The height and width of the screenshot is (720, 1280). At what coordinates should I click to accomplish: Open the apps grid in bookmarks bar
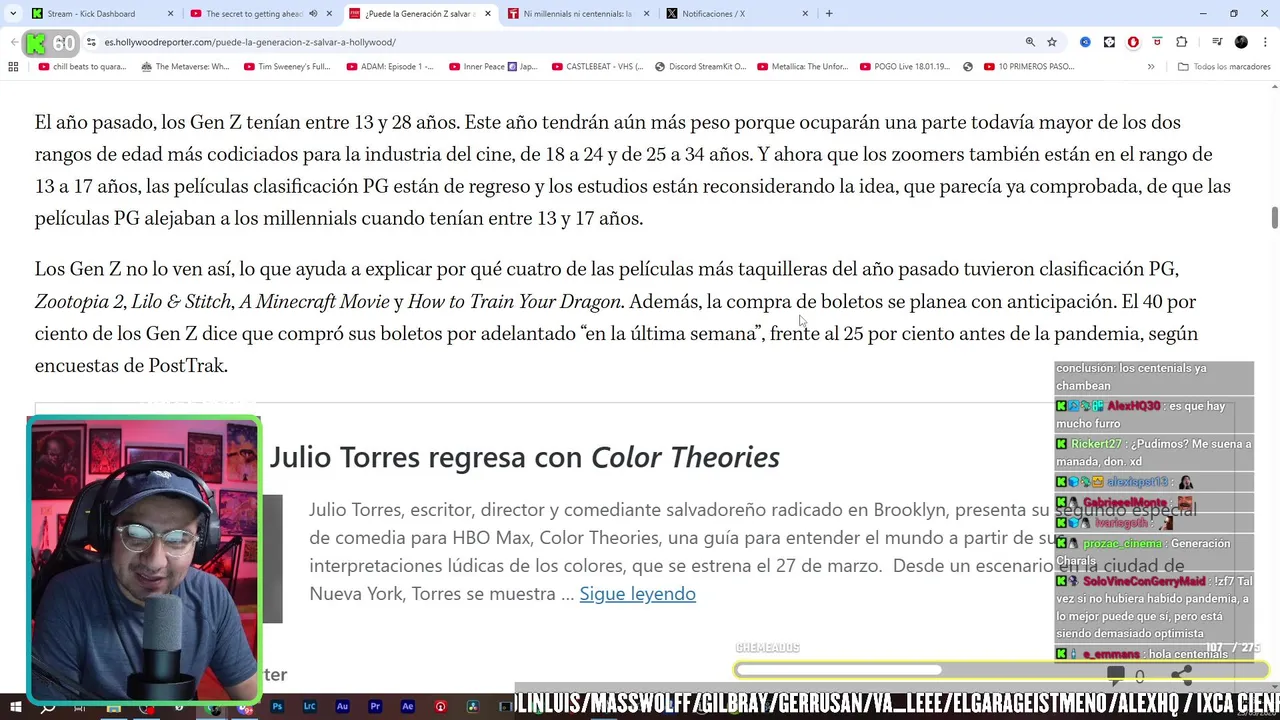[x=13, y=67]
